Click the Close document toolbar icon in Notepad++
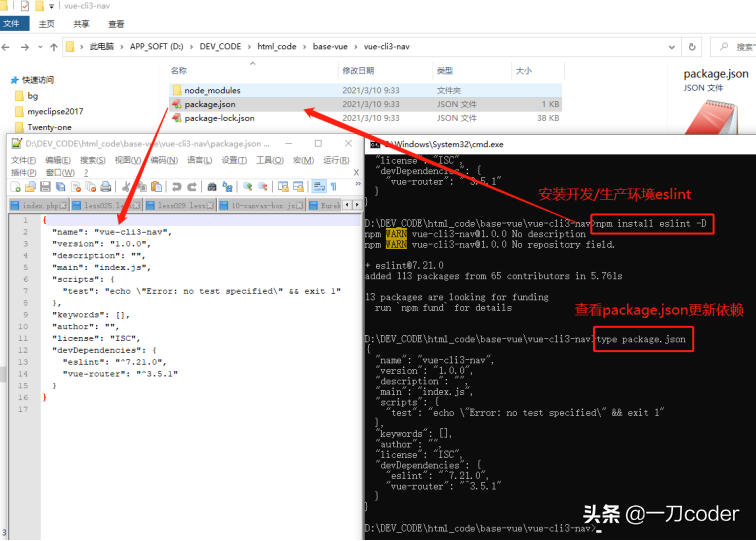756x541 pixels. click(76, 187)
